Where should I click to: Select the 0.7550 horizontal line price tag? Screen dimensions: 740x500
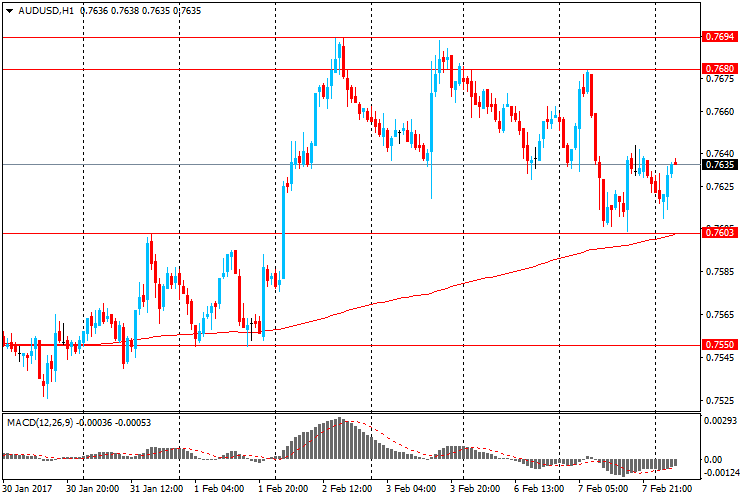pyautogui.click(x=719, y=345)
